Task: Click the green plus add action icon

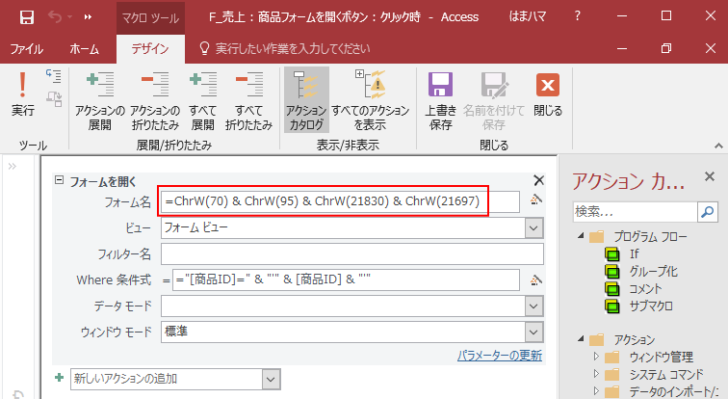Action: [x=59, y=378]
